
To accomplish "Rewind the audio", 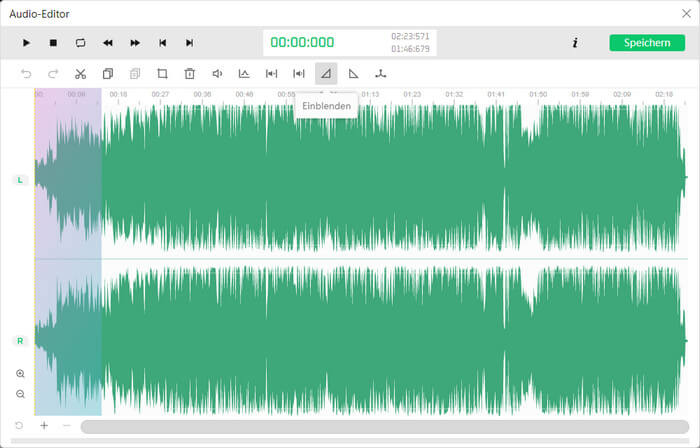I will tap(108, 43).
